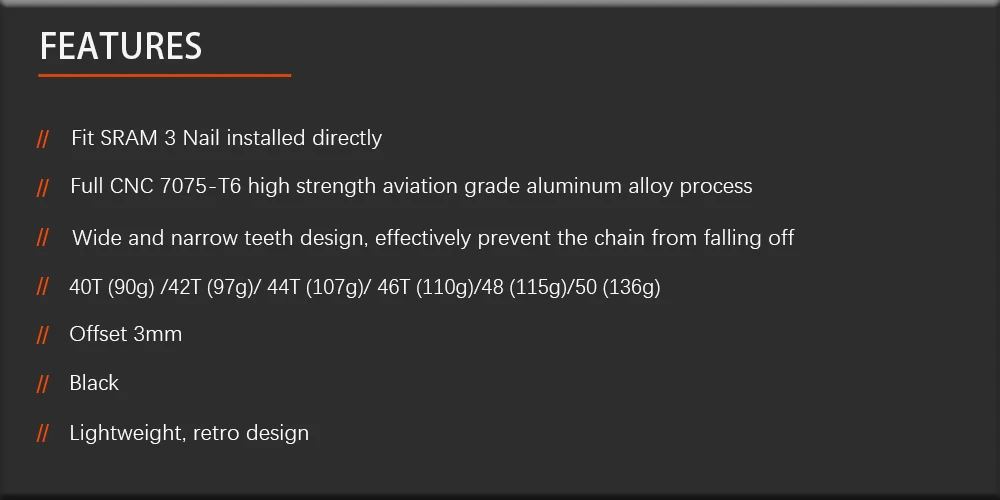Click the 'Lightweight, retro design' text
Image resolution: width=1000 pixels, height=500 pixels.
(189, 433)
